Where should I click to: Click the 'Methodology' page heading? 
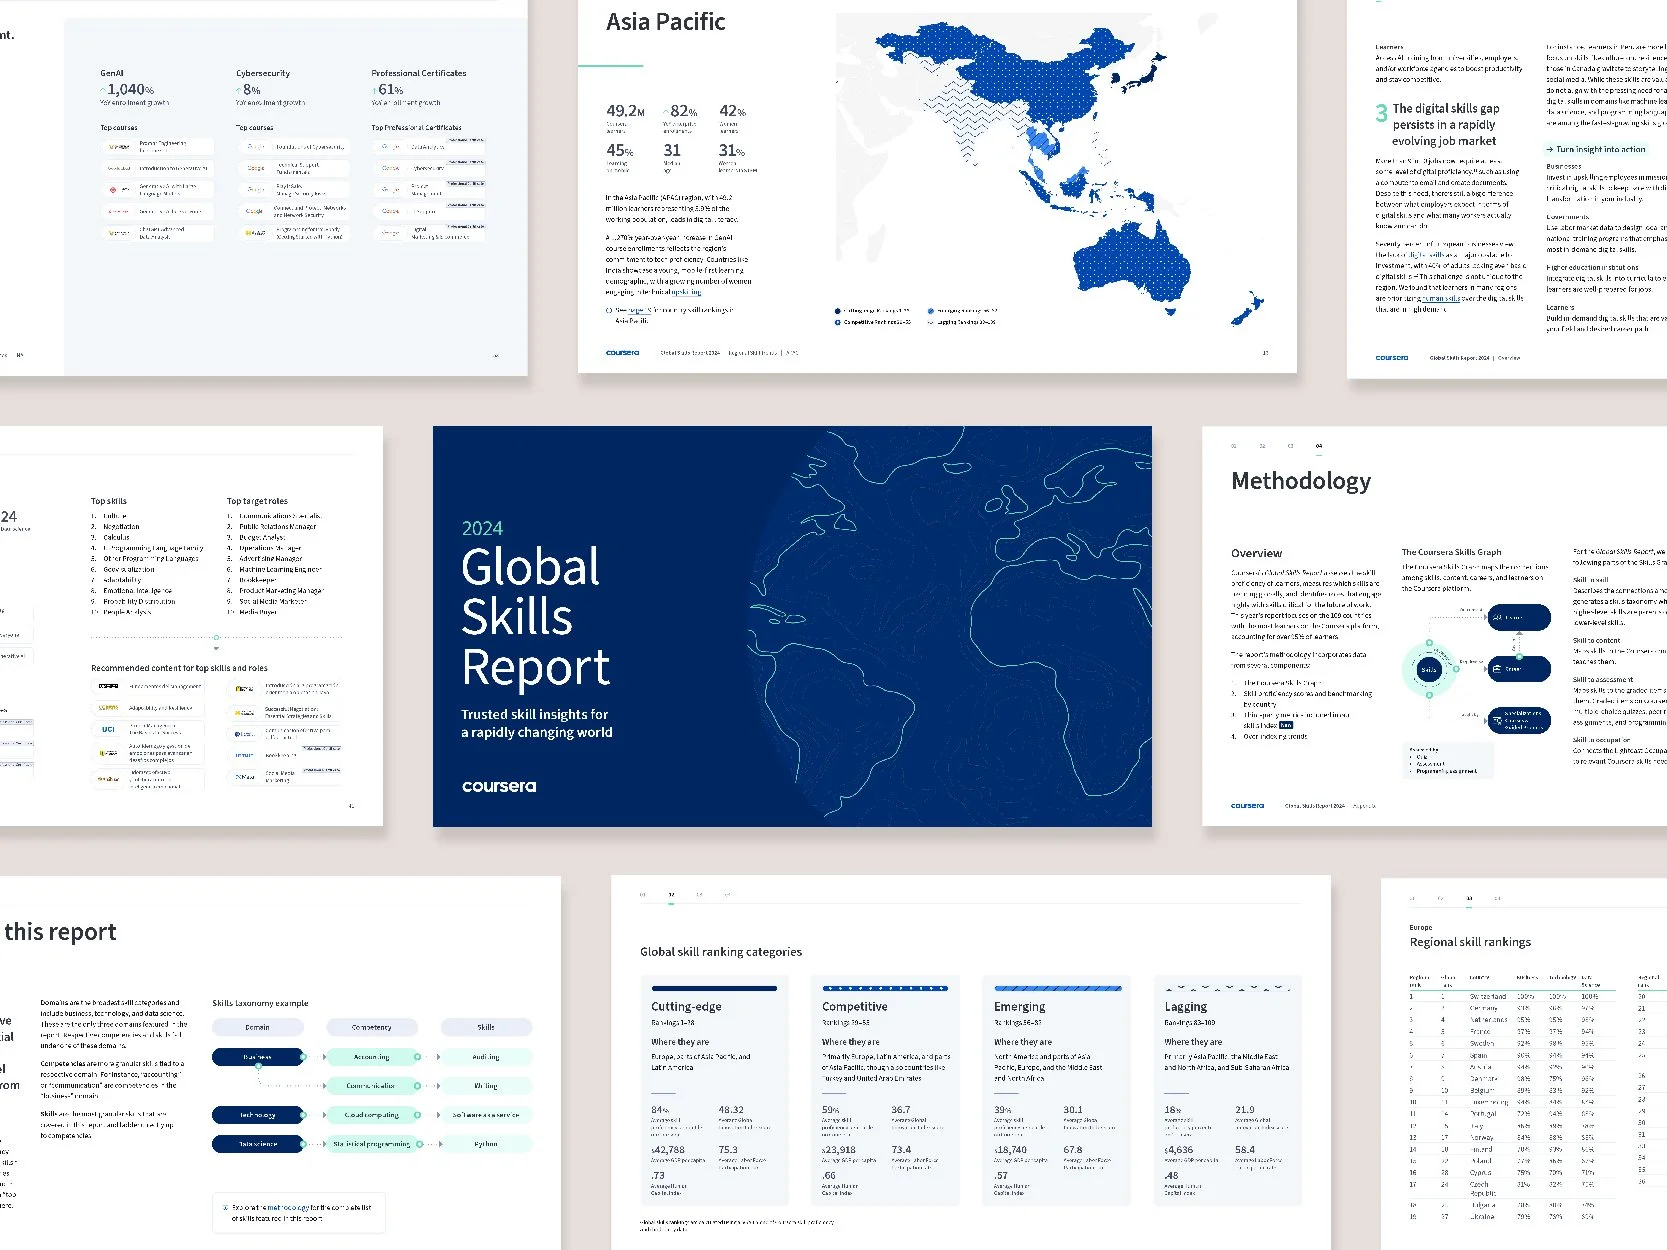pyautogui.click(x=1301, y=481)
